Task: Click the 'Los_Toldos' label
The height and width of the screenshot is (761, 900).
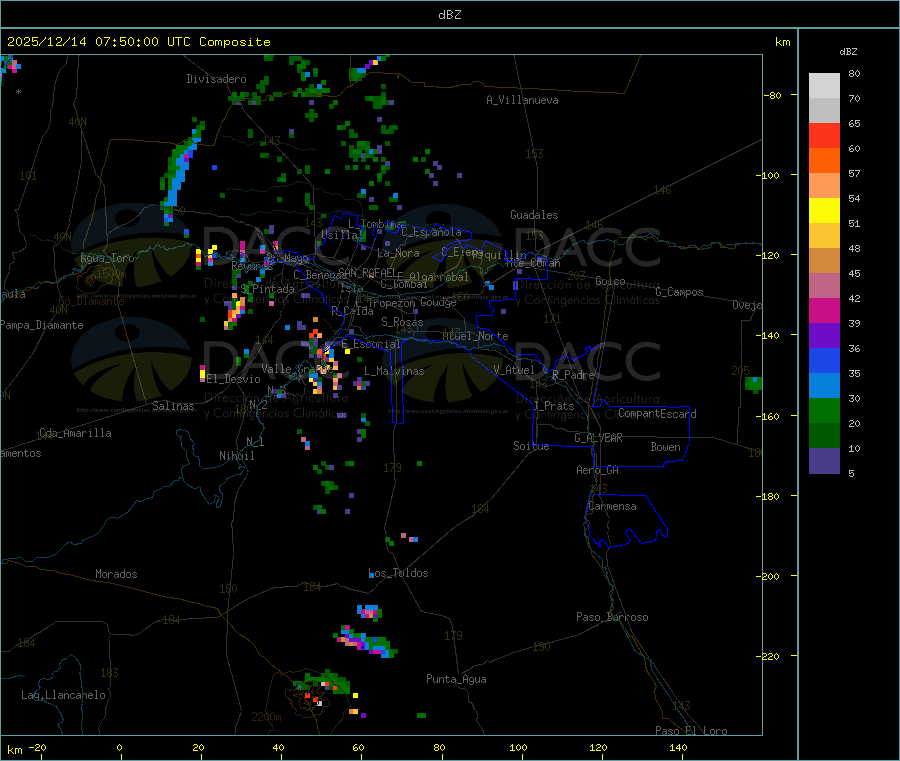Action: [x=398, y=573]
